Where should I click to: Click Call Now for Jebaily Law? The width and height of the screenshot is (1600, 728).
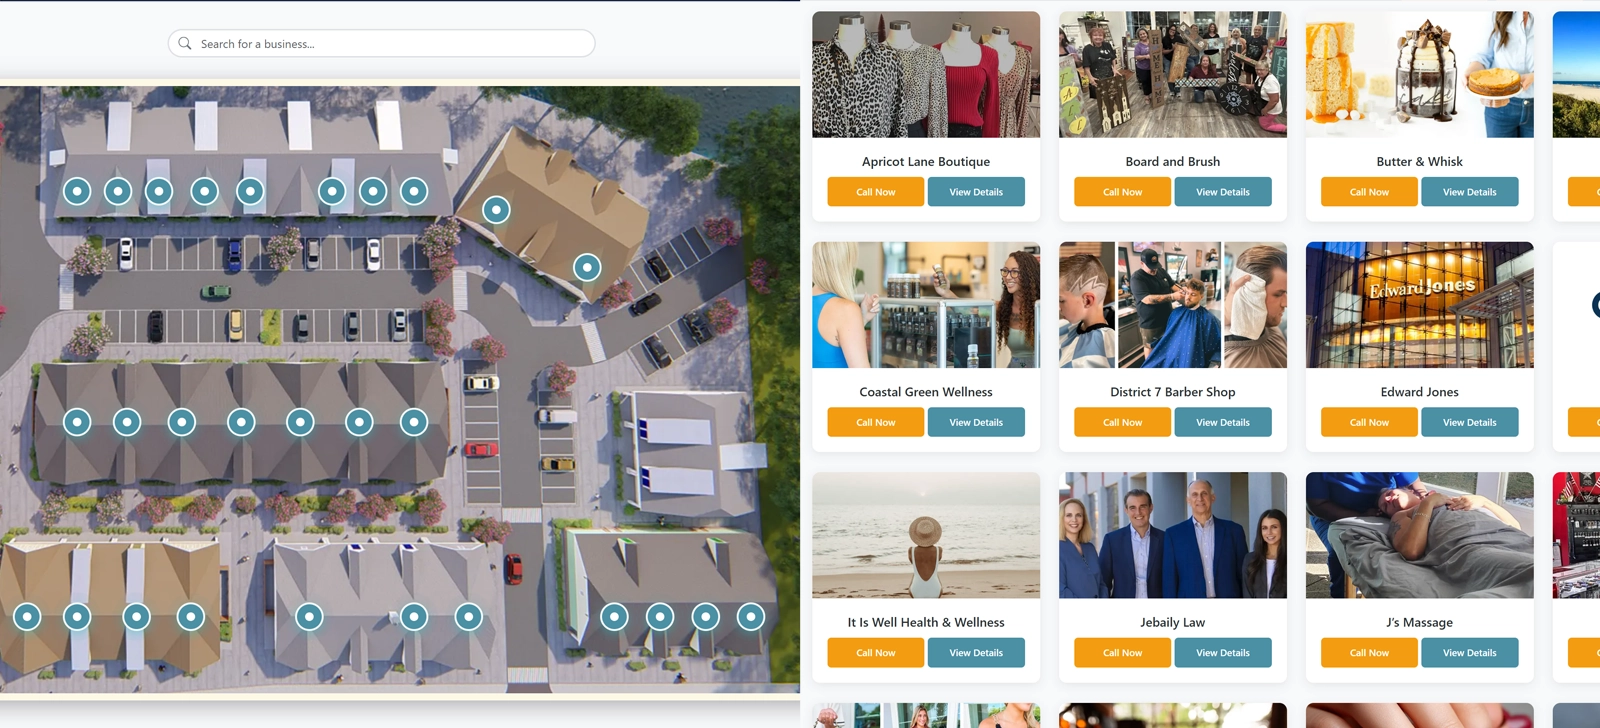[x=1122, y=653]
